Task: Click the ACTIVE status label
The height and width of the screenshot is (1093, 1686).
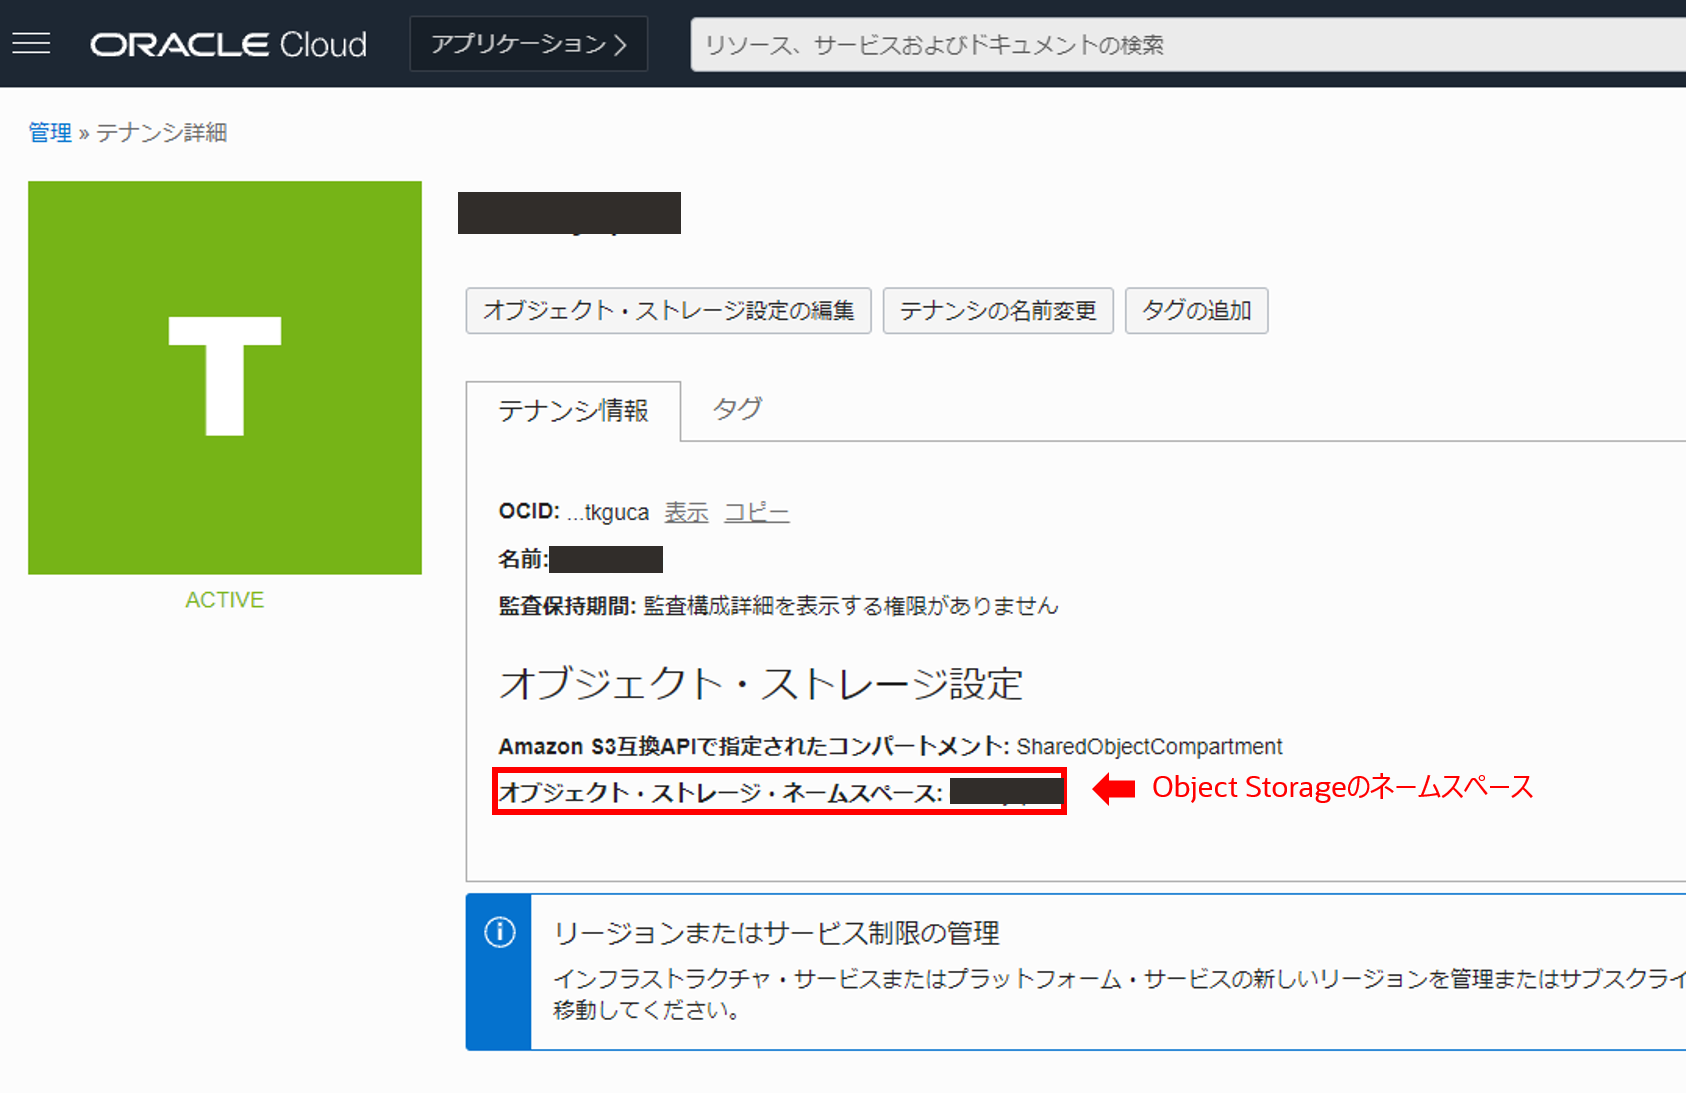Action: tap(225, 600)
